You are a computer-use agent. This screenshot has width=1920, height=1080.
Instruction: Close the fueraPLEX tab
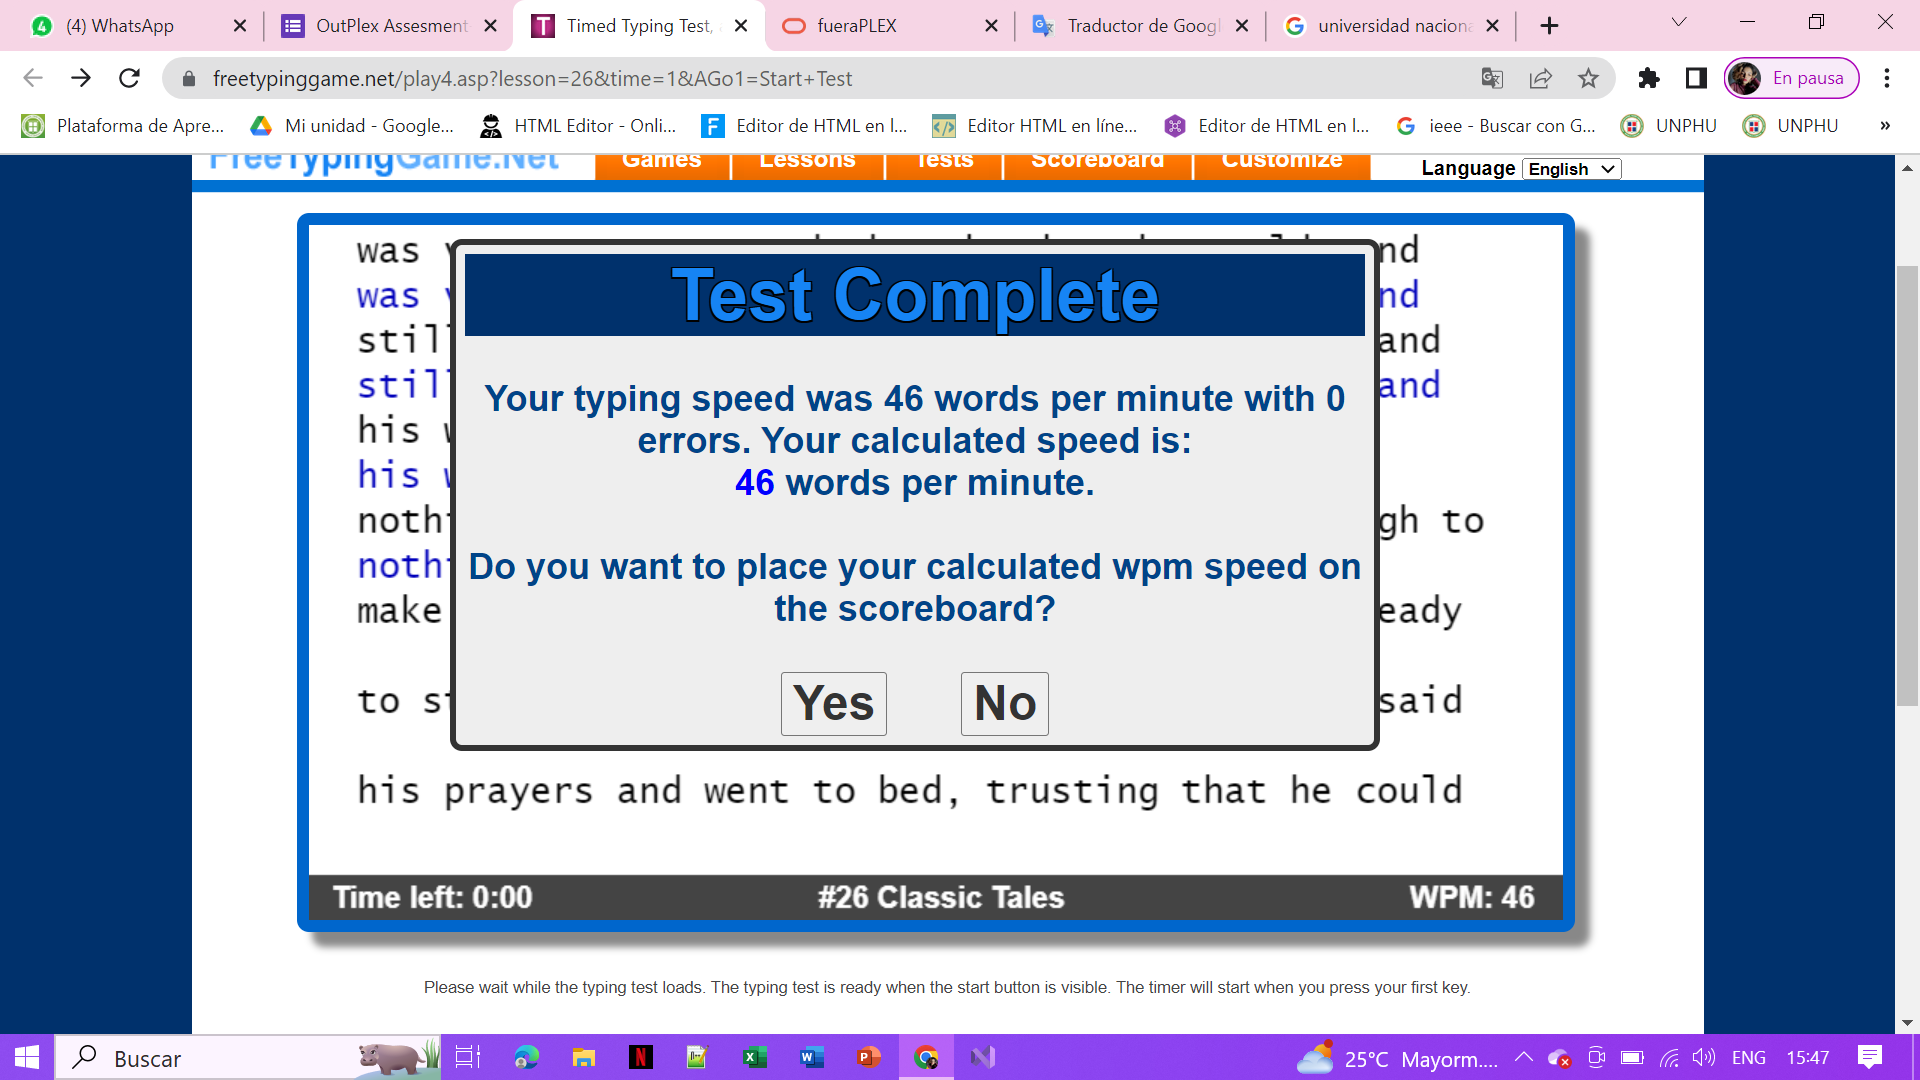point(991,26)
